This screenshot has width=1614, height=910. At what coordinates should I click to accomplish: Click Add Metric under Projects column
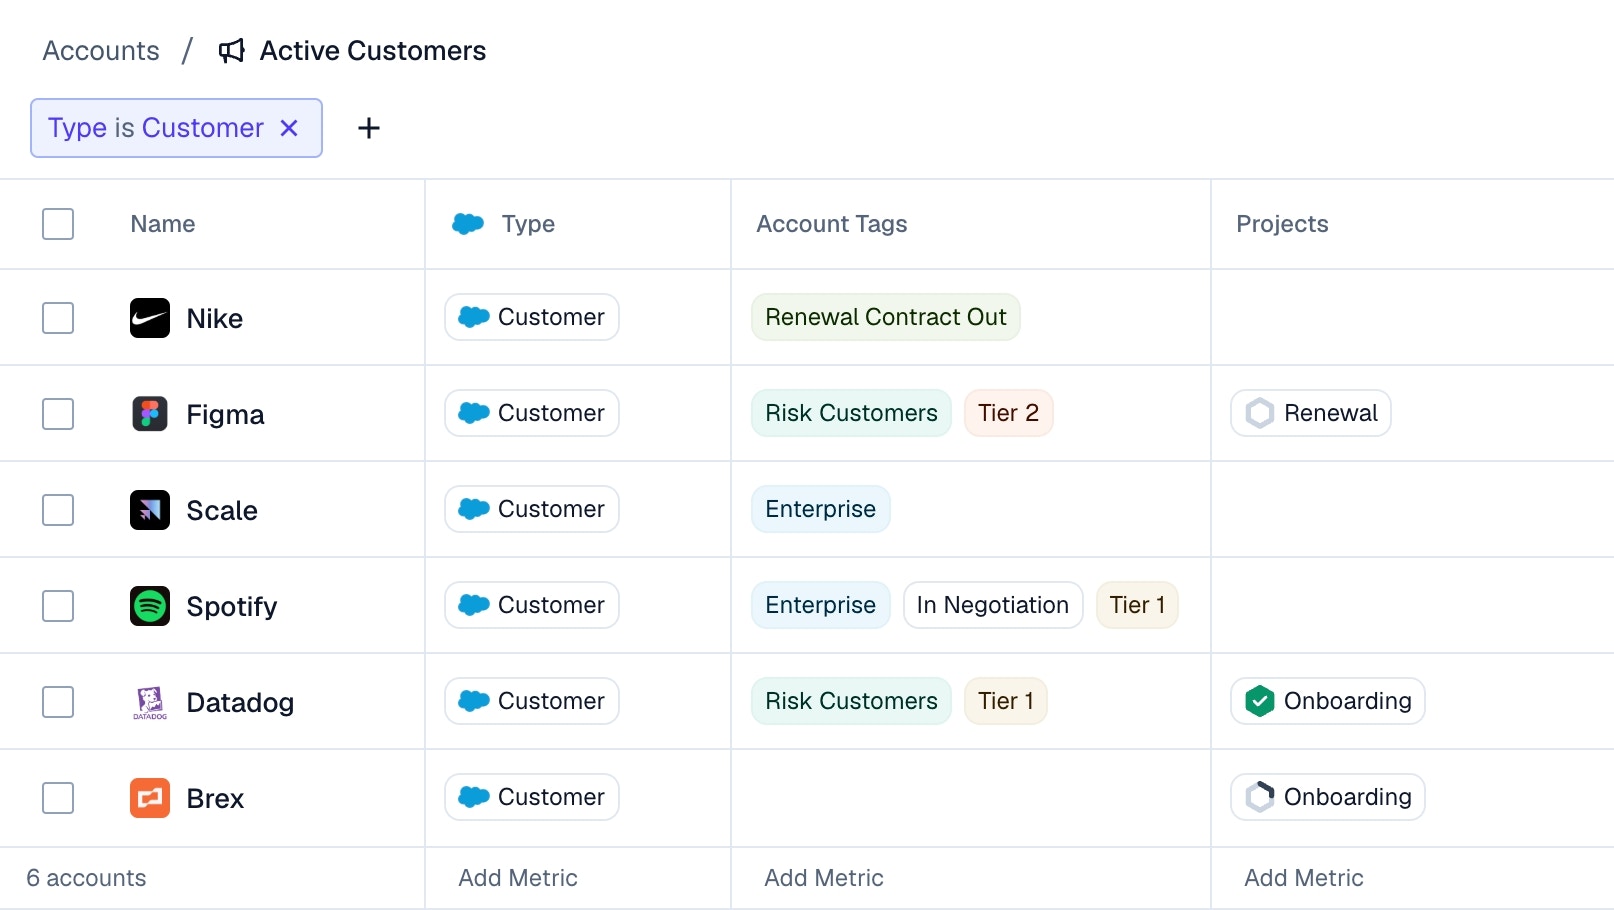pos(1303,878)
